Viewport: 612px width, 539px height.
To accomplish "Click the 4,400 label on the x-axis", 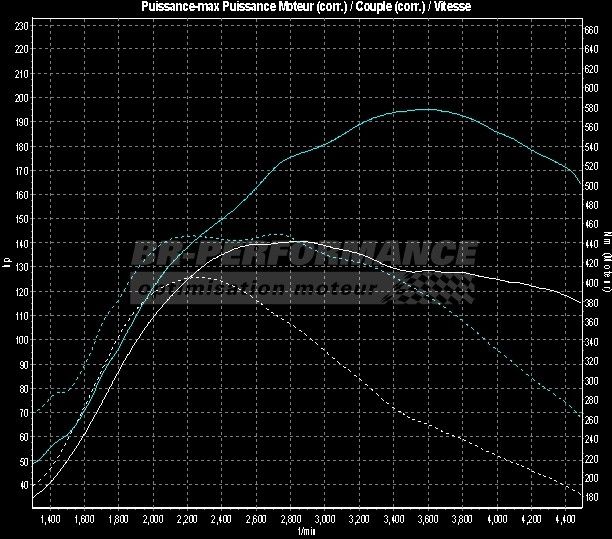I will [x=565, y=520].
